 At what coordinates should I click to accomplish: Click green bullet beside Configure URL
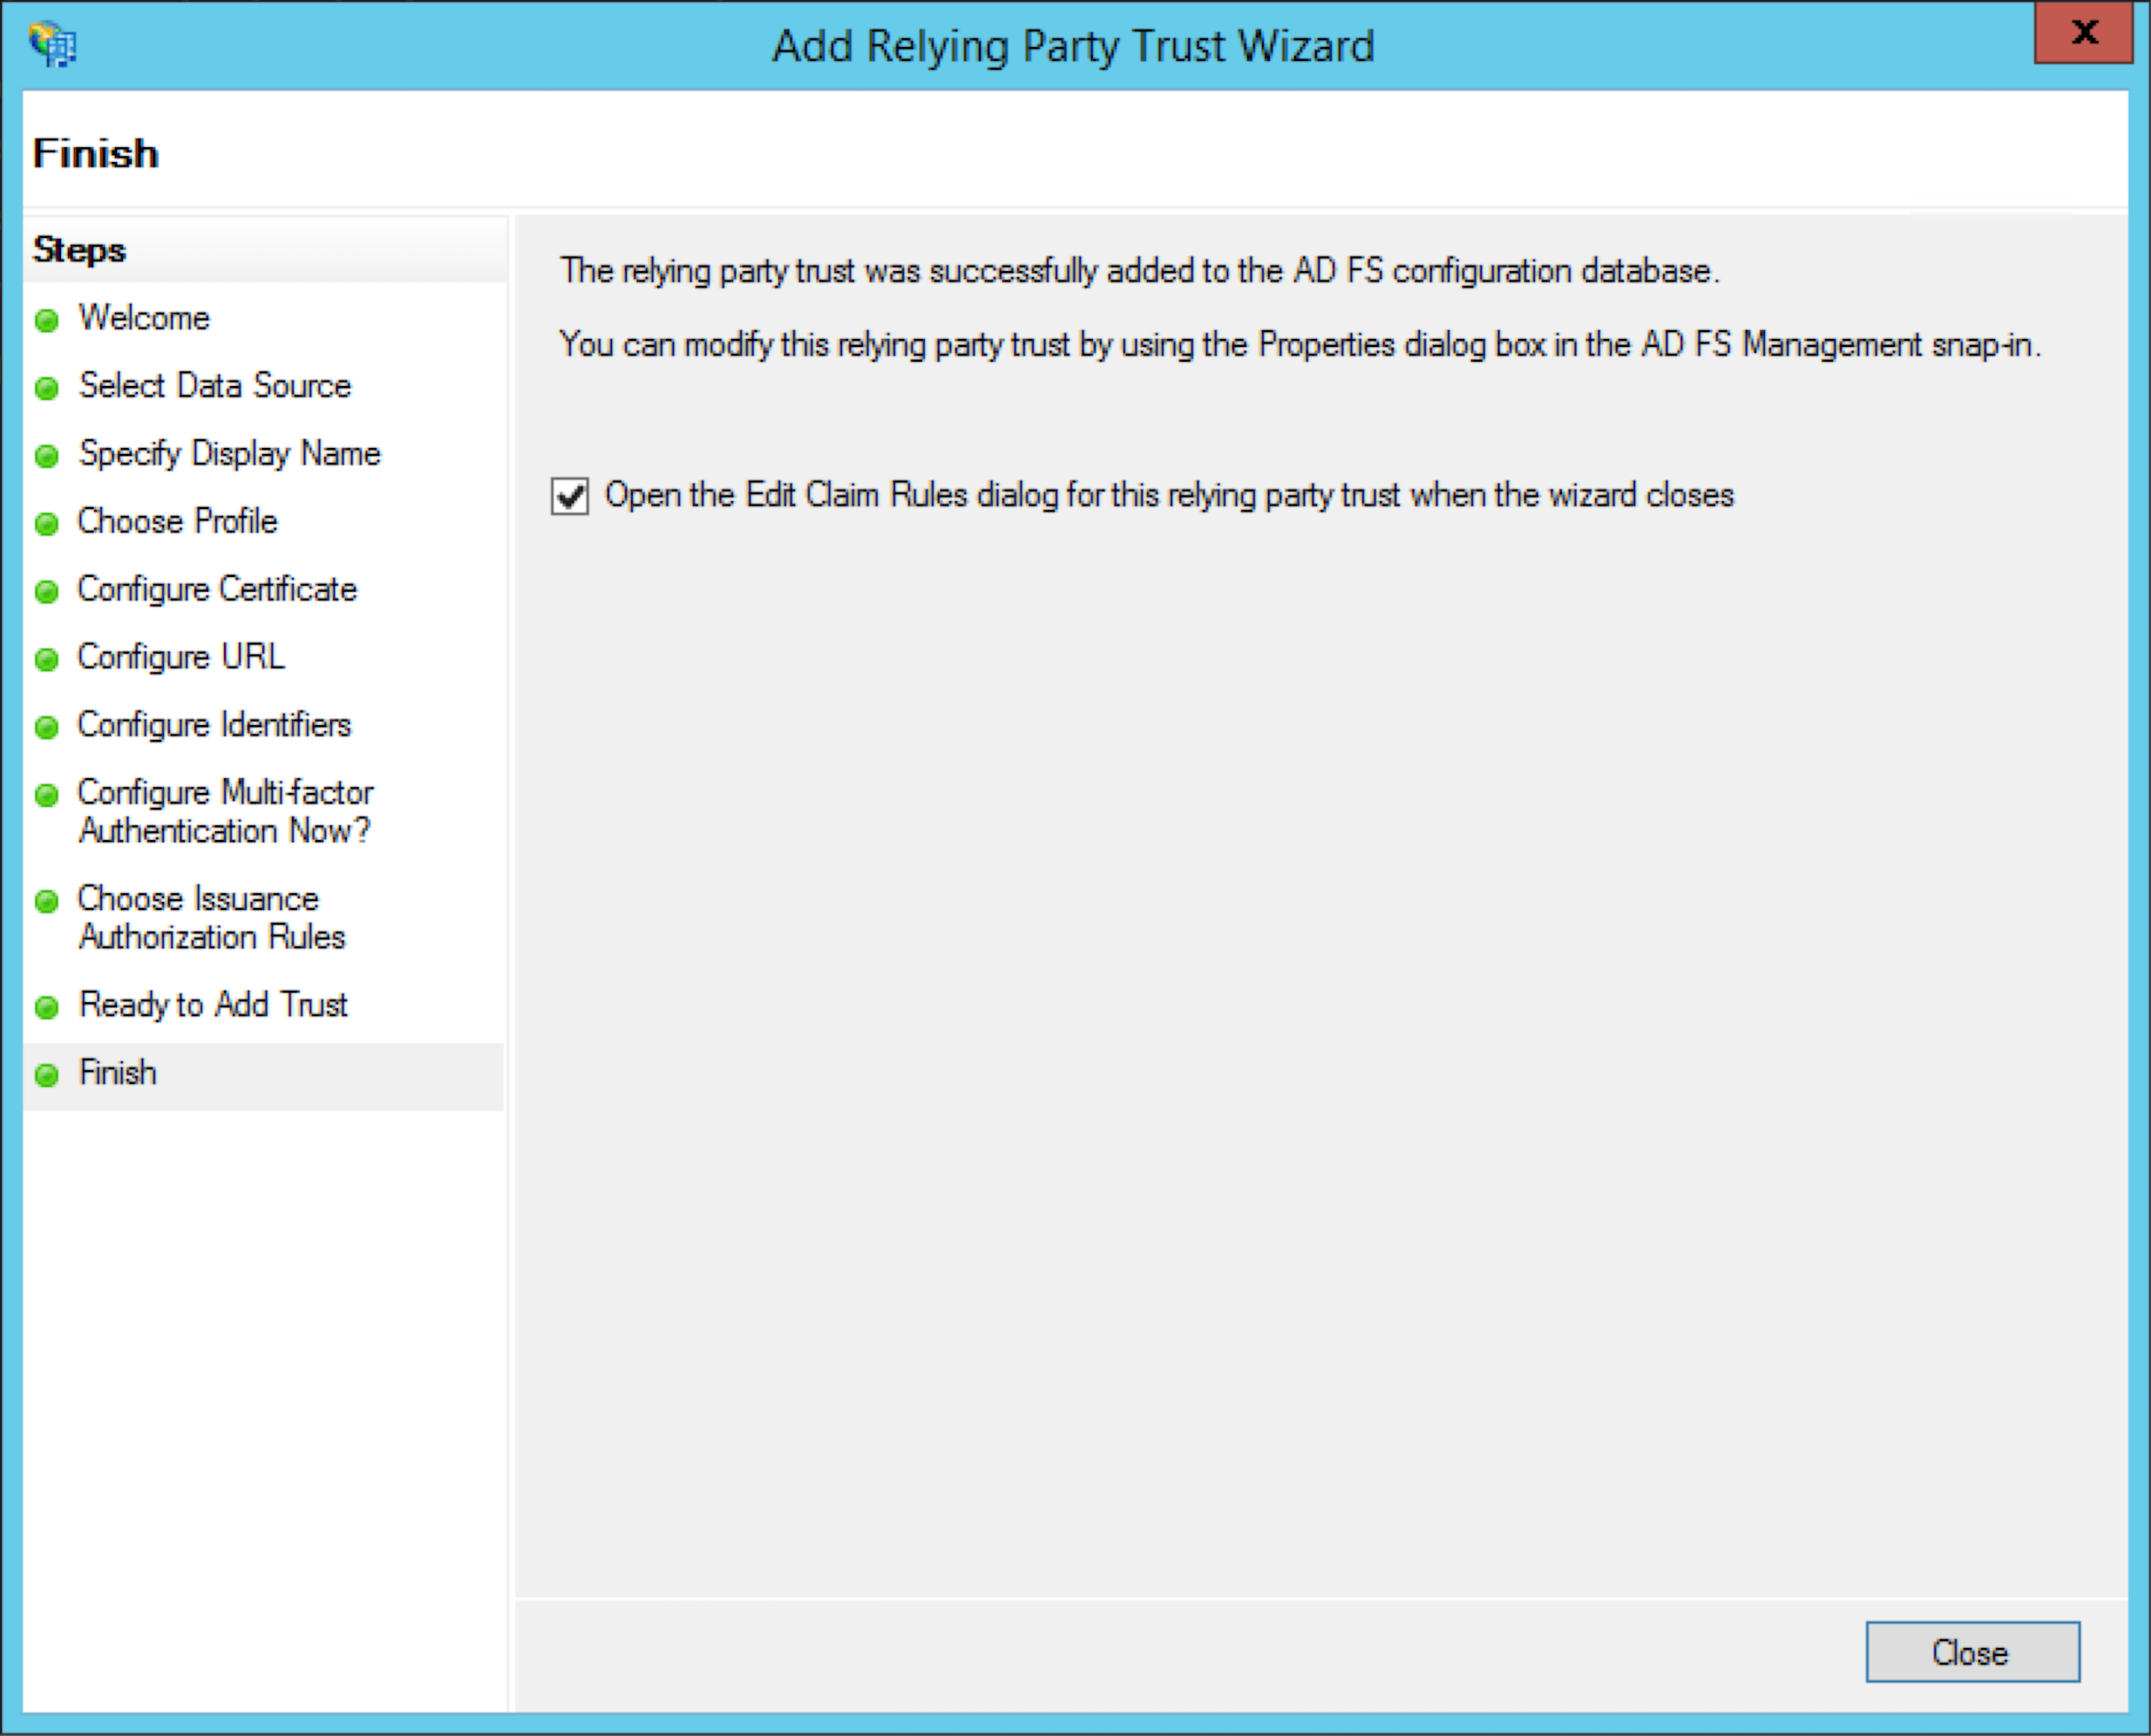pos(46,660)
